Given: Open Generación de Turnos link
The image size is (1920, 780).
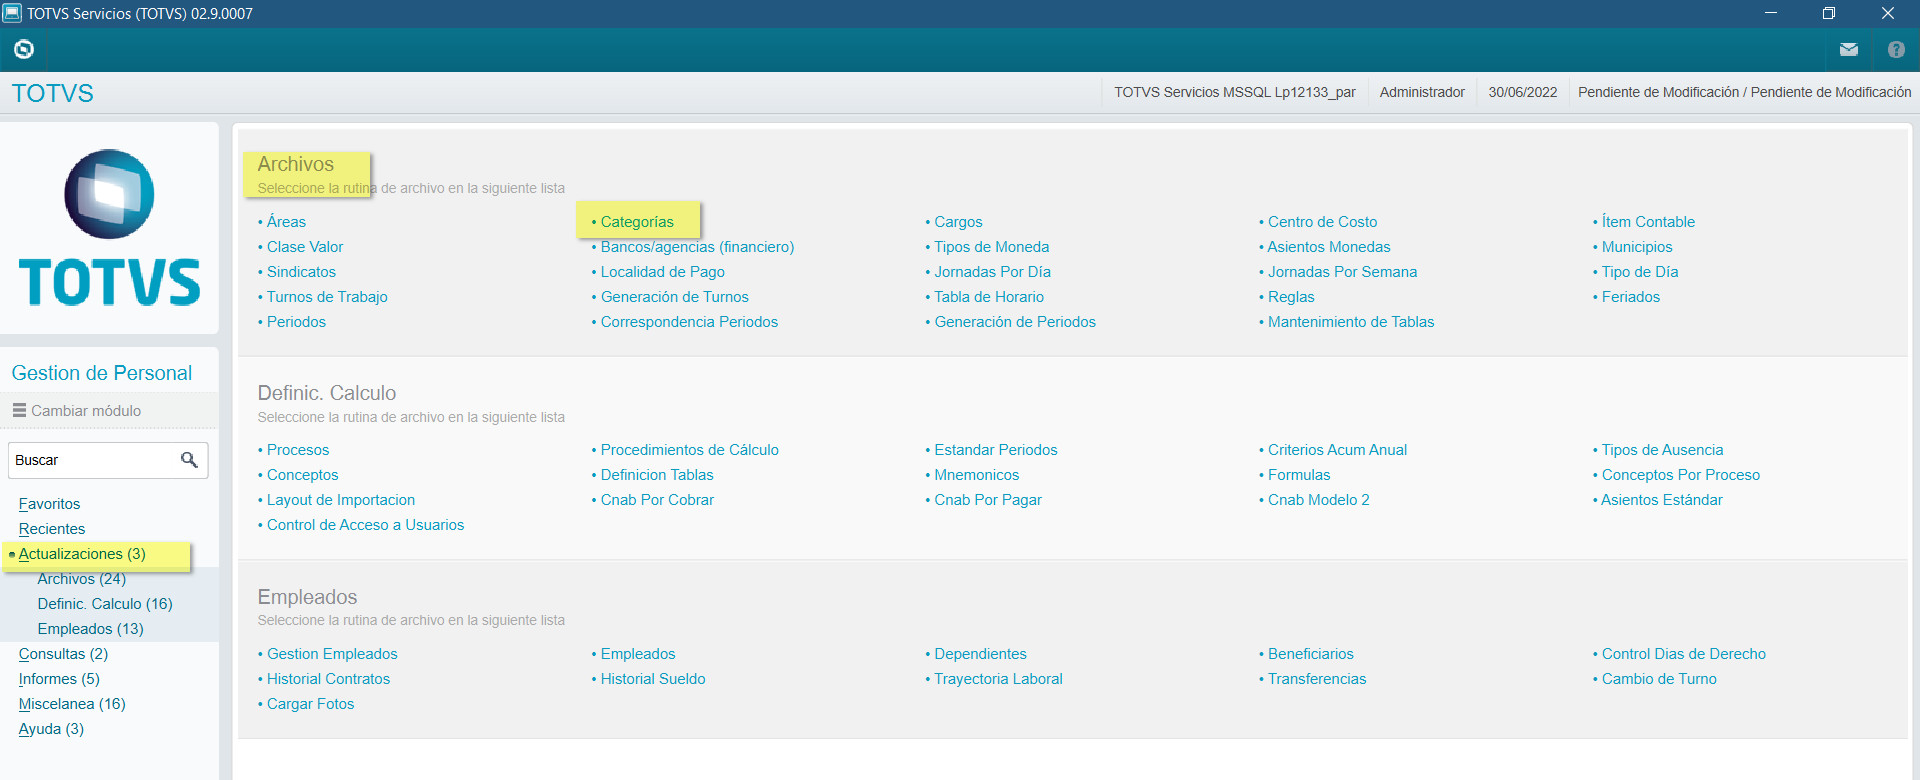Looking at the screenshot, I should 675,297.
